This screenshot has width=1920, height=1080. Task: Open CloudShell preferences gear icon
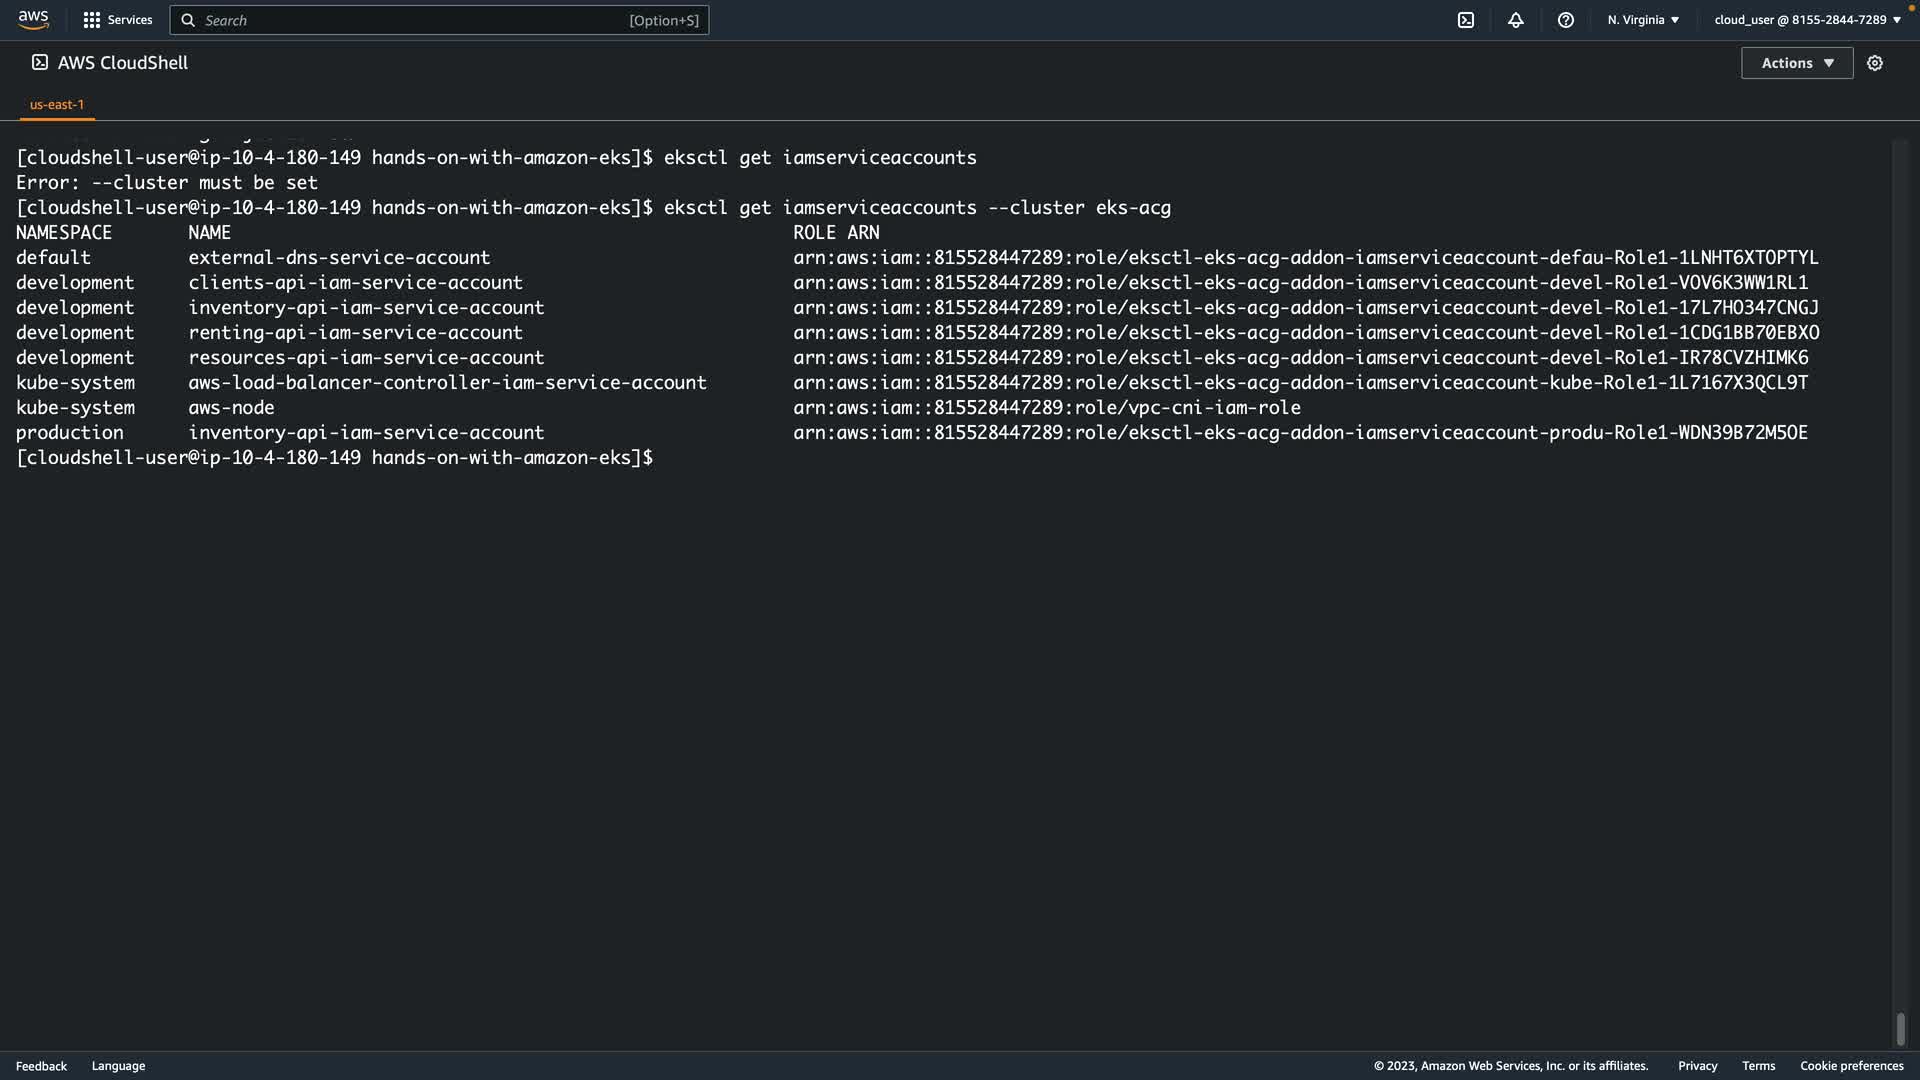click(1875, 63)
